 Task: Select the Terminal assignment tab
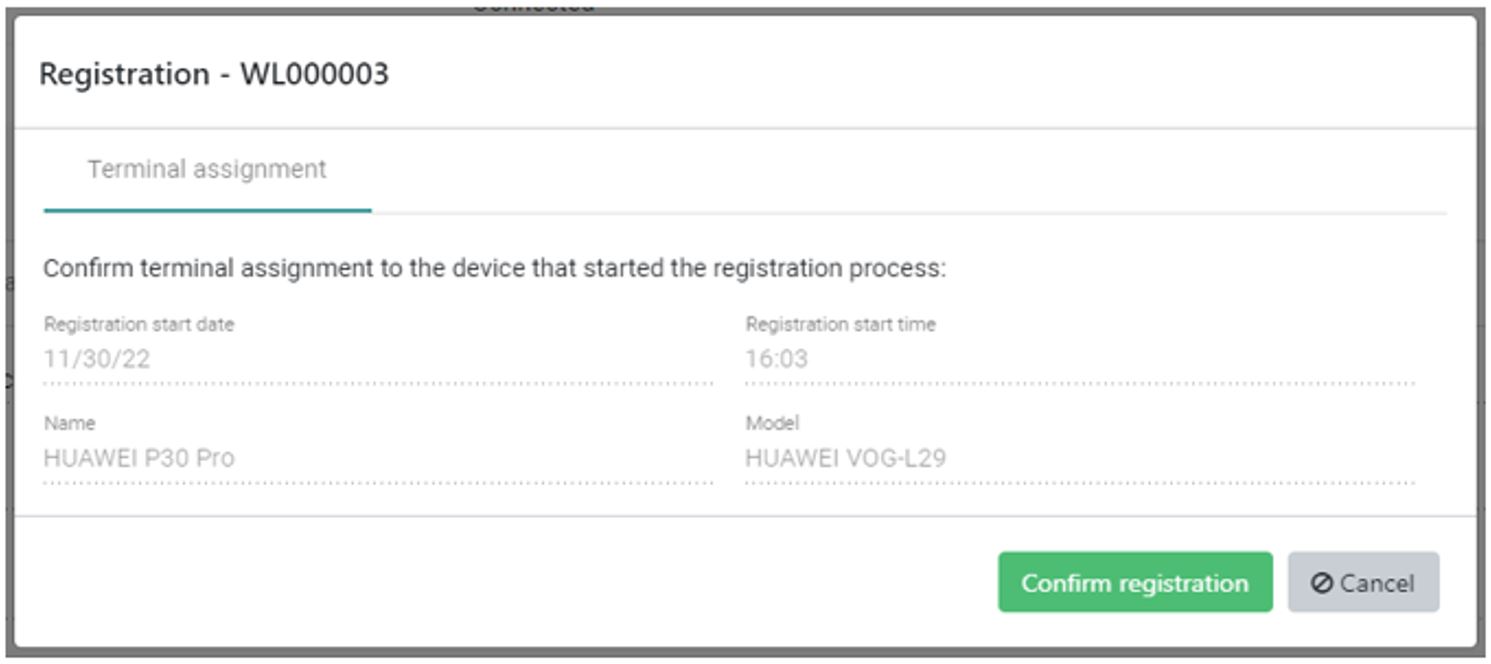pos(207,170)
